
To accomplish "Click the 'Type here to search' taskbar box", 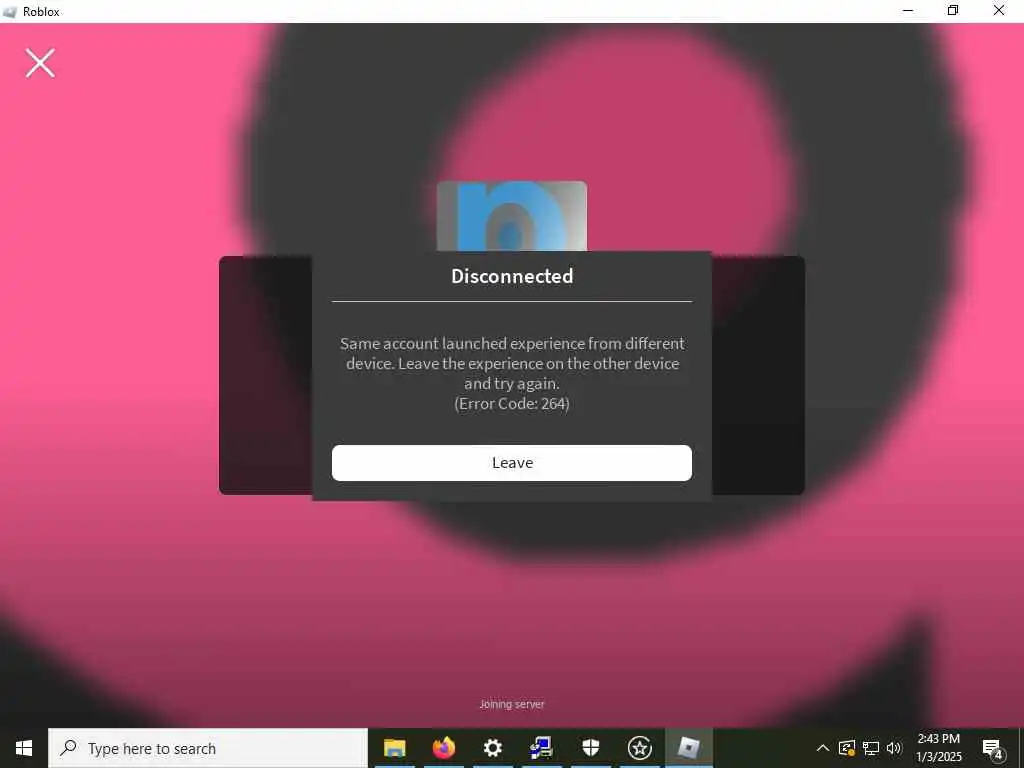I will tap(208, 748).
